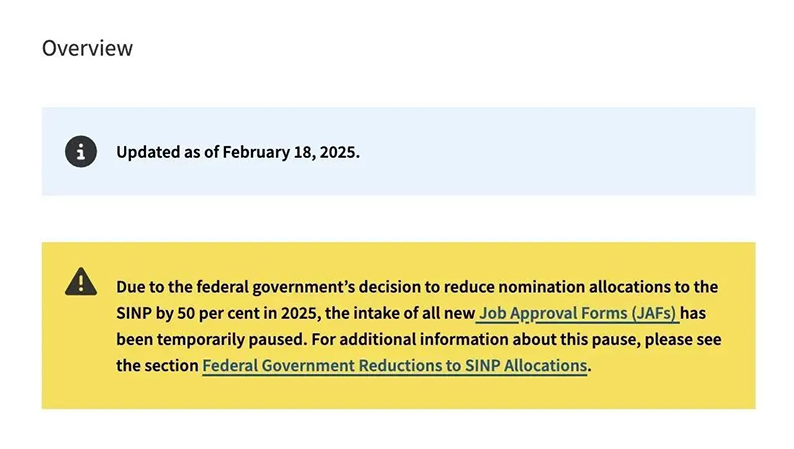The height and width of the screenshot is (449, 794).
Task: Click 'please see' at end of line
Action: (x=686, y=339)
